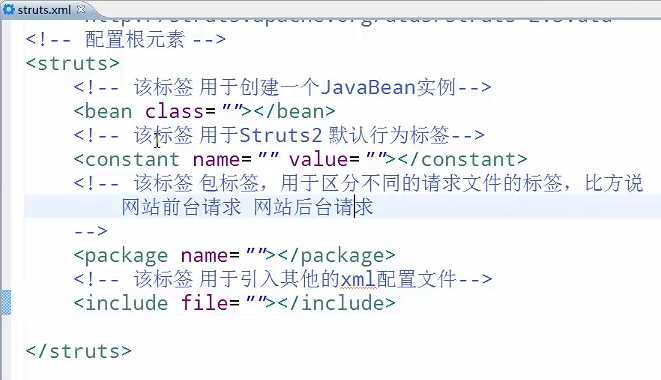Click the comment line '该标签 包标签'
Viewport: 661px width, 380px height.
pyautogui.click(x=358, y=183)
